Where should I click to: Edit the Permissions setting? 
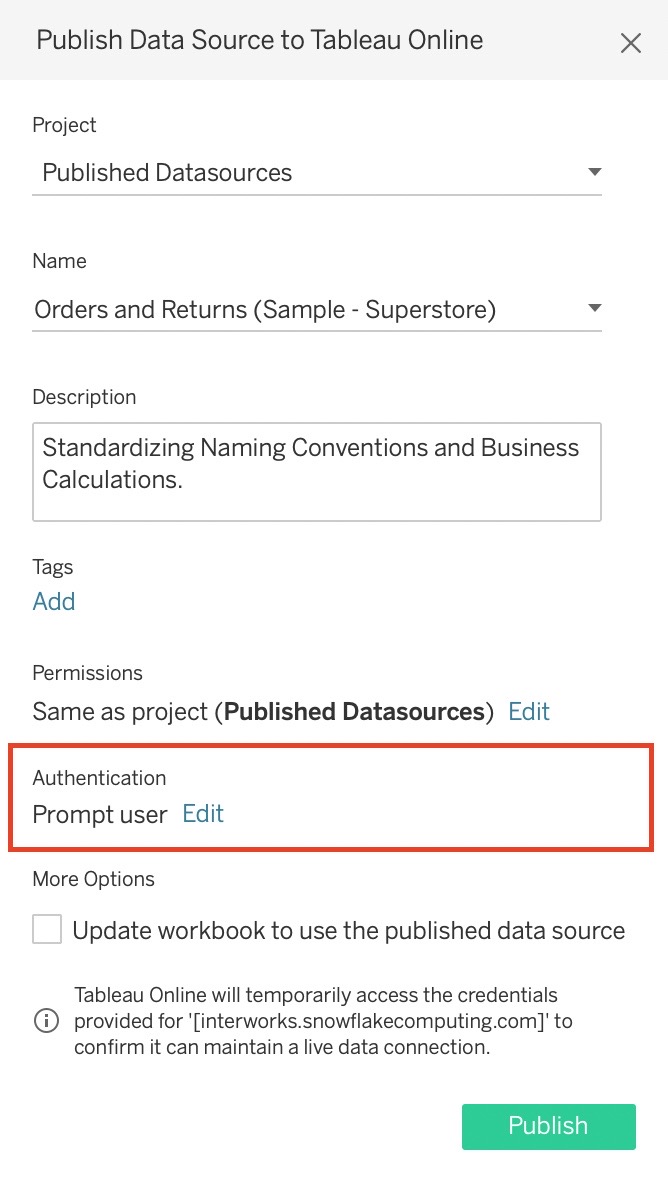click(528, 712)
